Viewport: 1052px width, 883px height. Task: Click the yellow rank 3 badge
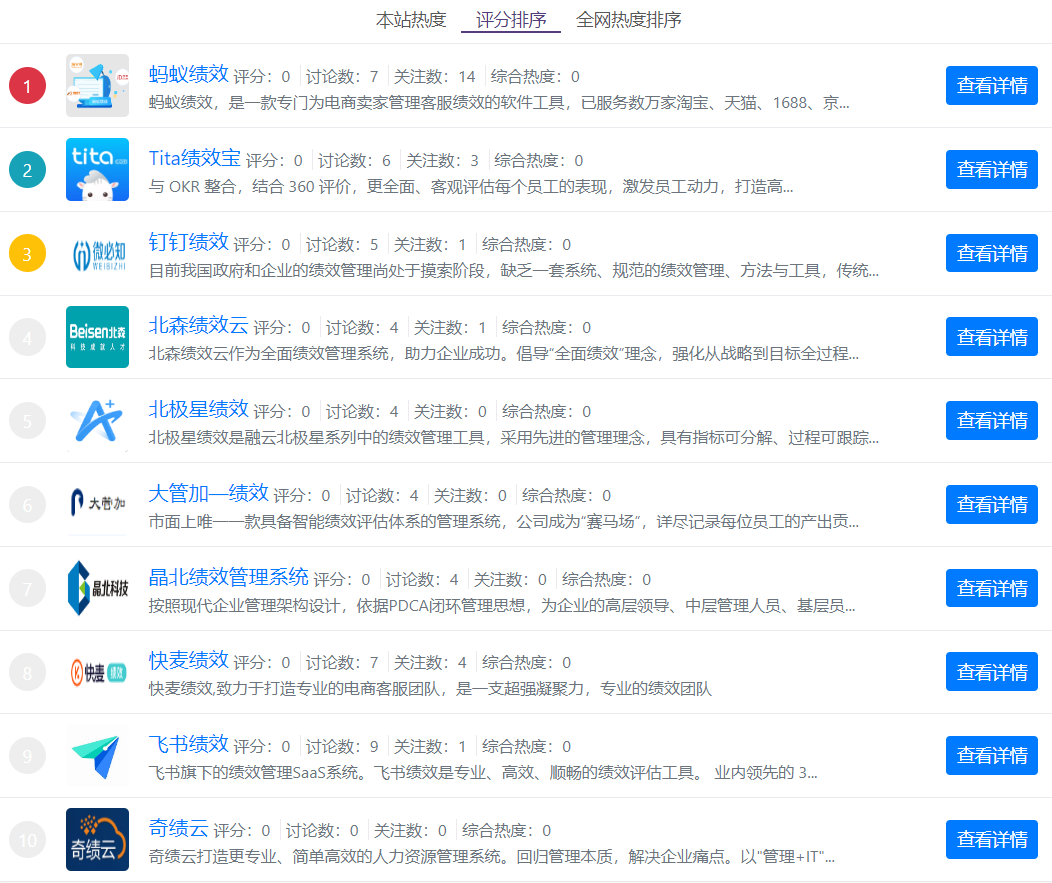coord(28,254)
